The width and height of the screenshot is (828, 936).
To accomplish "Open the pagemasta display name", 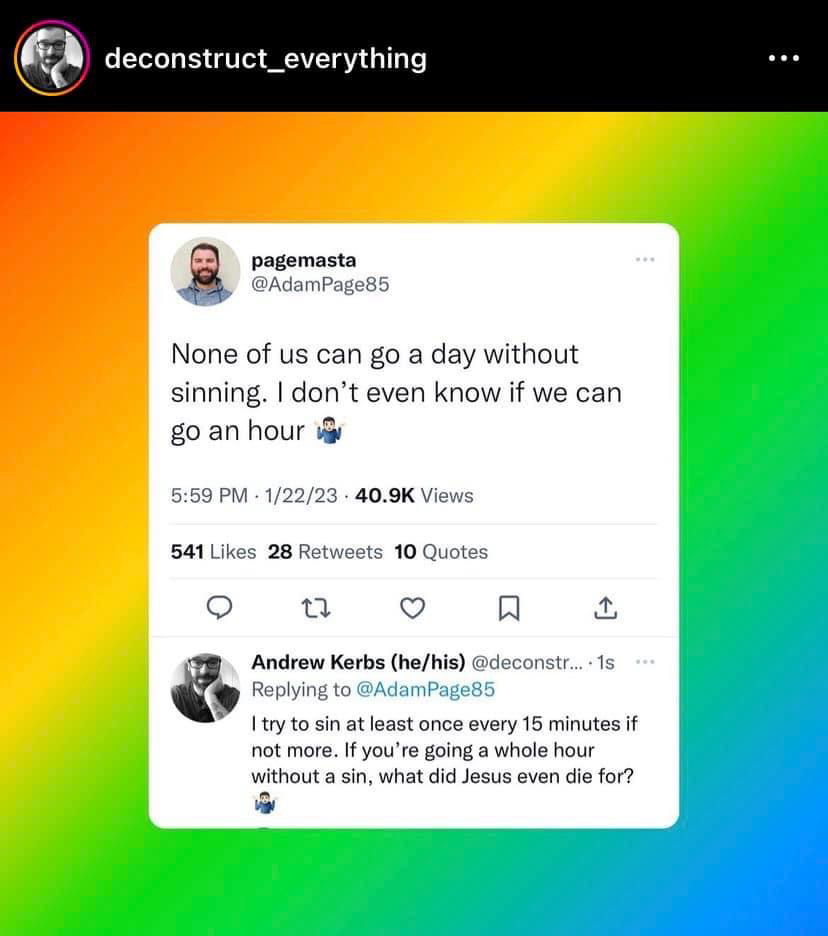I will [x=304, y=260].
